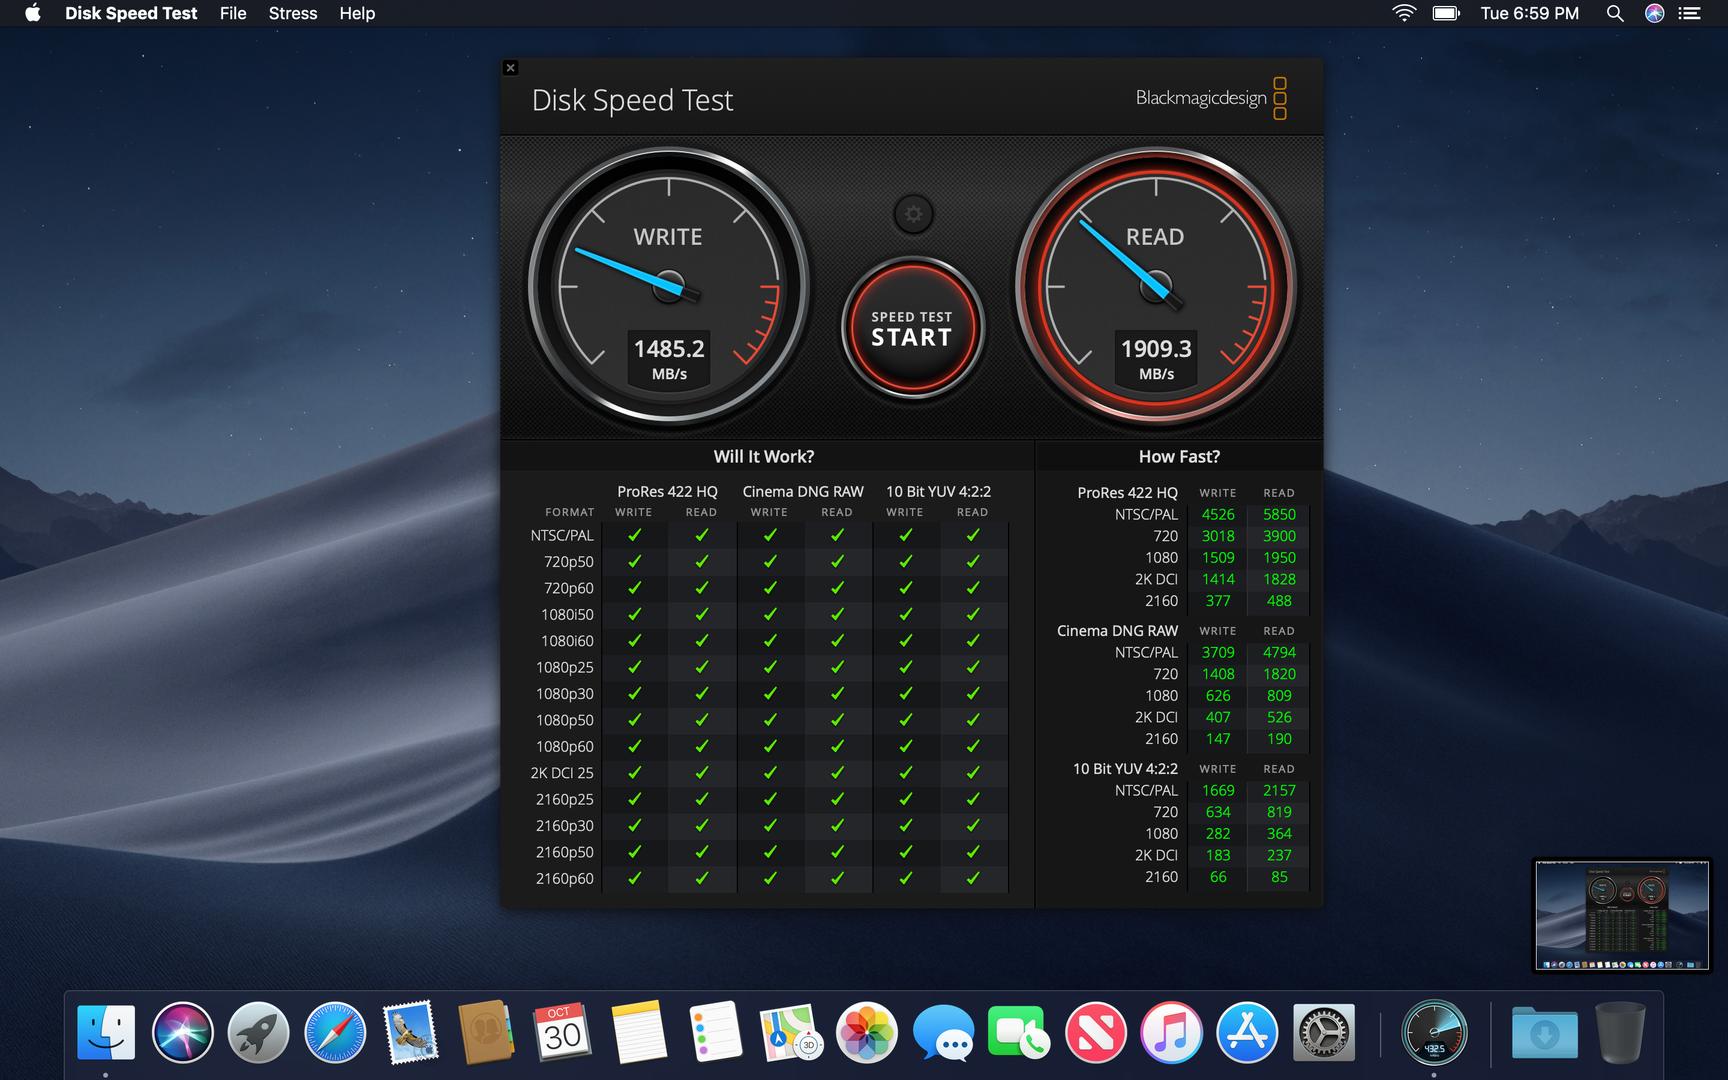The height and width of the screenshot is (1080, 1728).
Task: Click the Disk Speed Test Dock icon
Action: 1434,1032
